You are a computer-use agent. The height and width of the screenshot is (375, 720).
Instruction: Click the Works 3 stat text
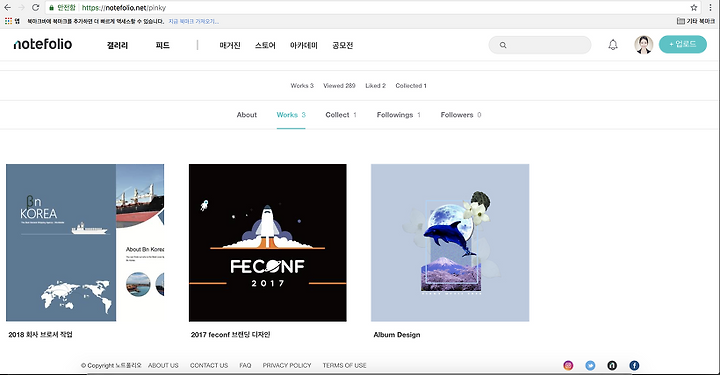302,85
